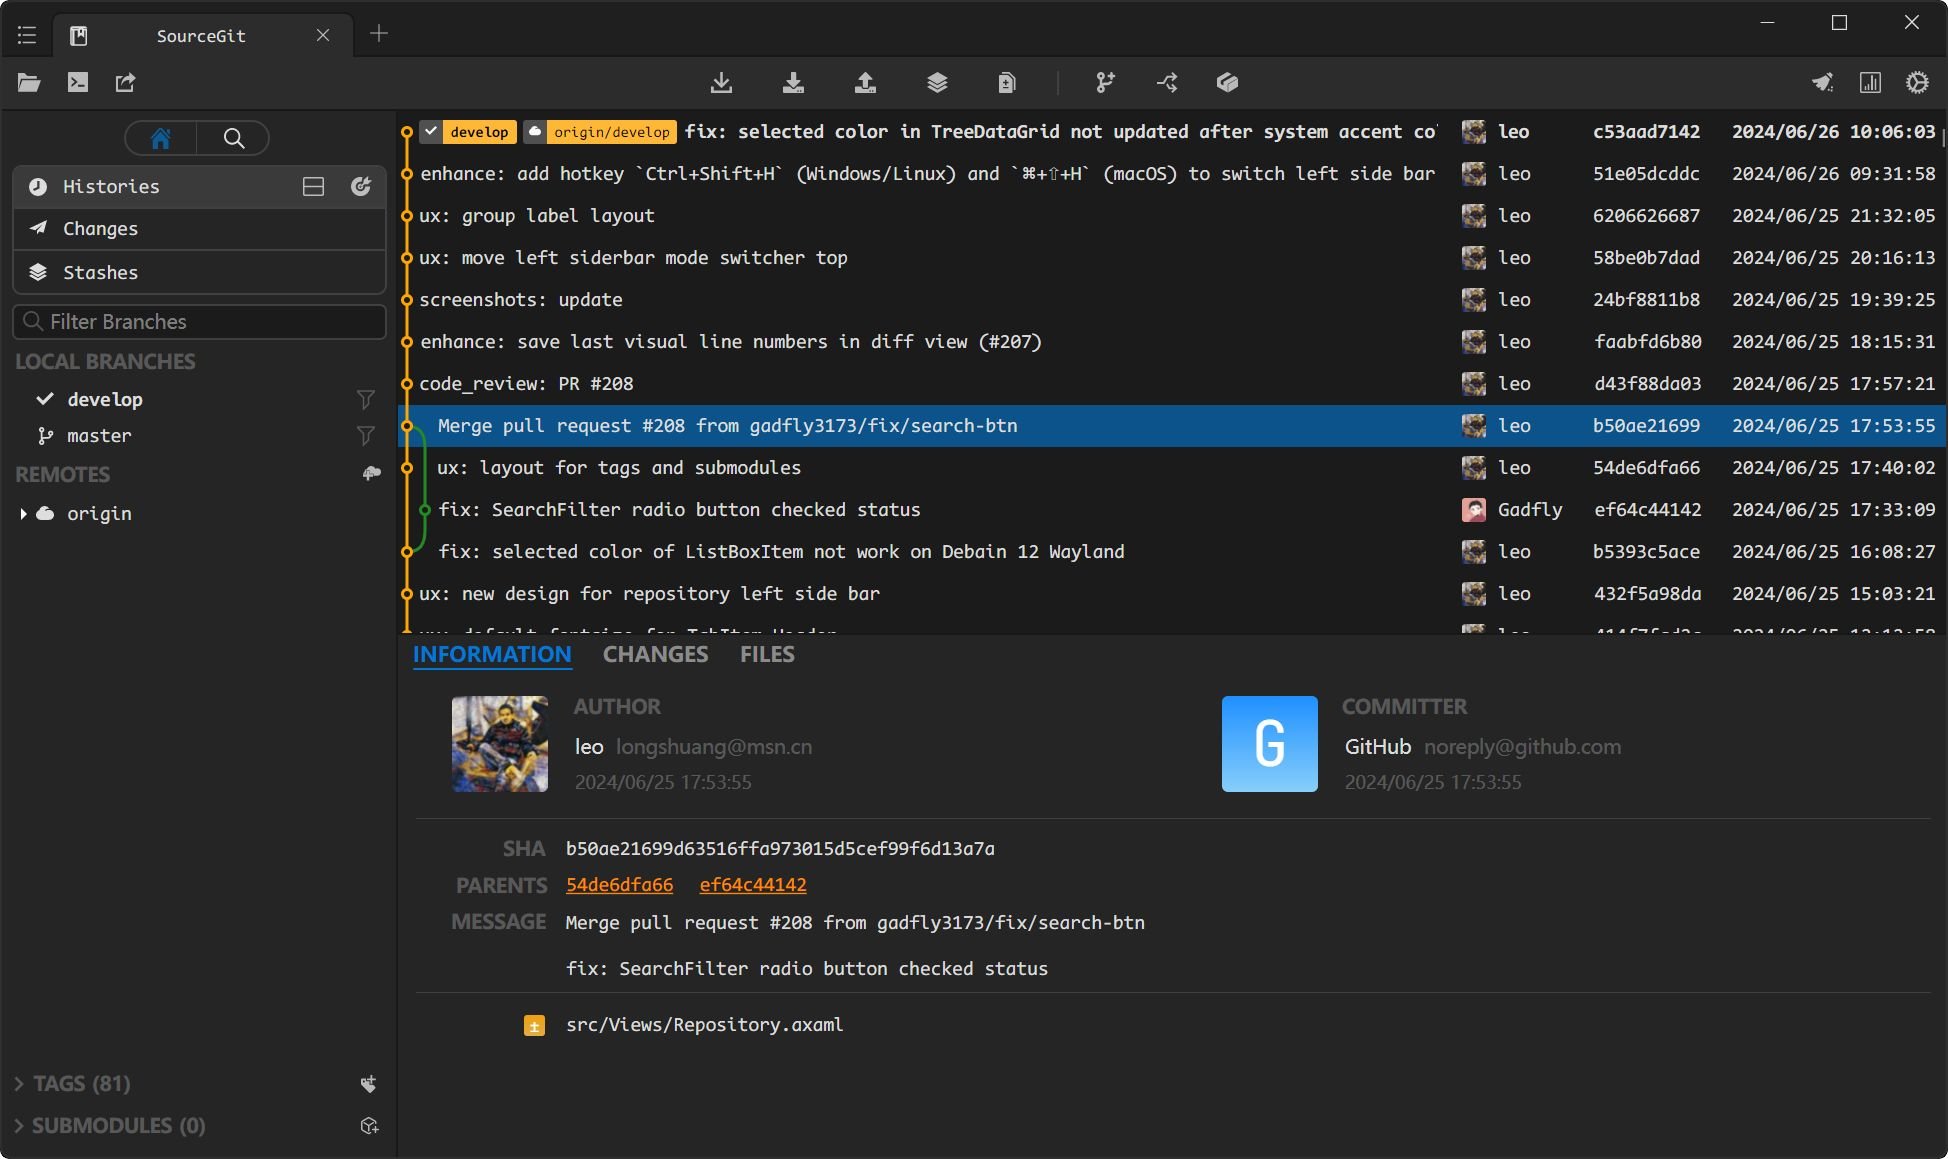The image size is (1948, 1159).
Task: Click the Filter Branches input field
Action: click(199, 321)
